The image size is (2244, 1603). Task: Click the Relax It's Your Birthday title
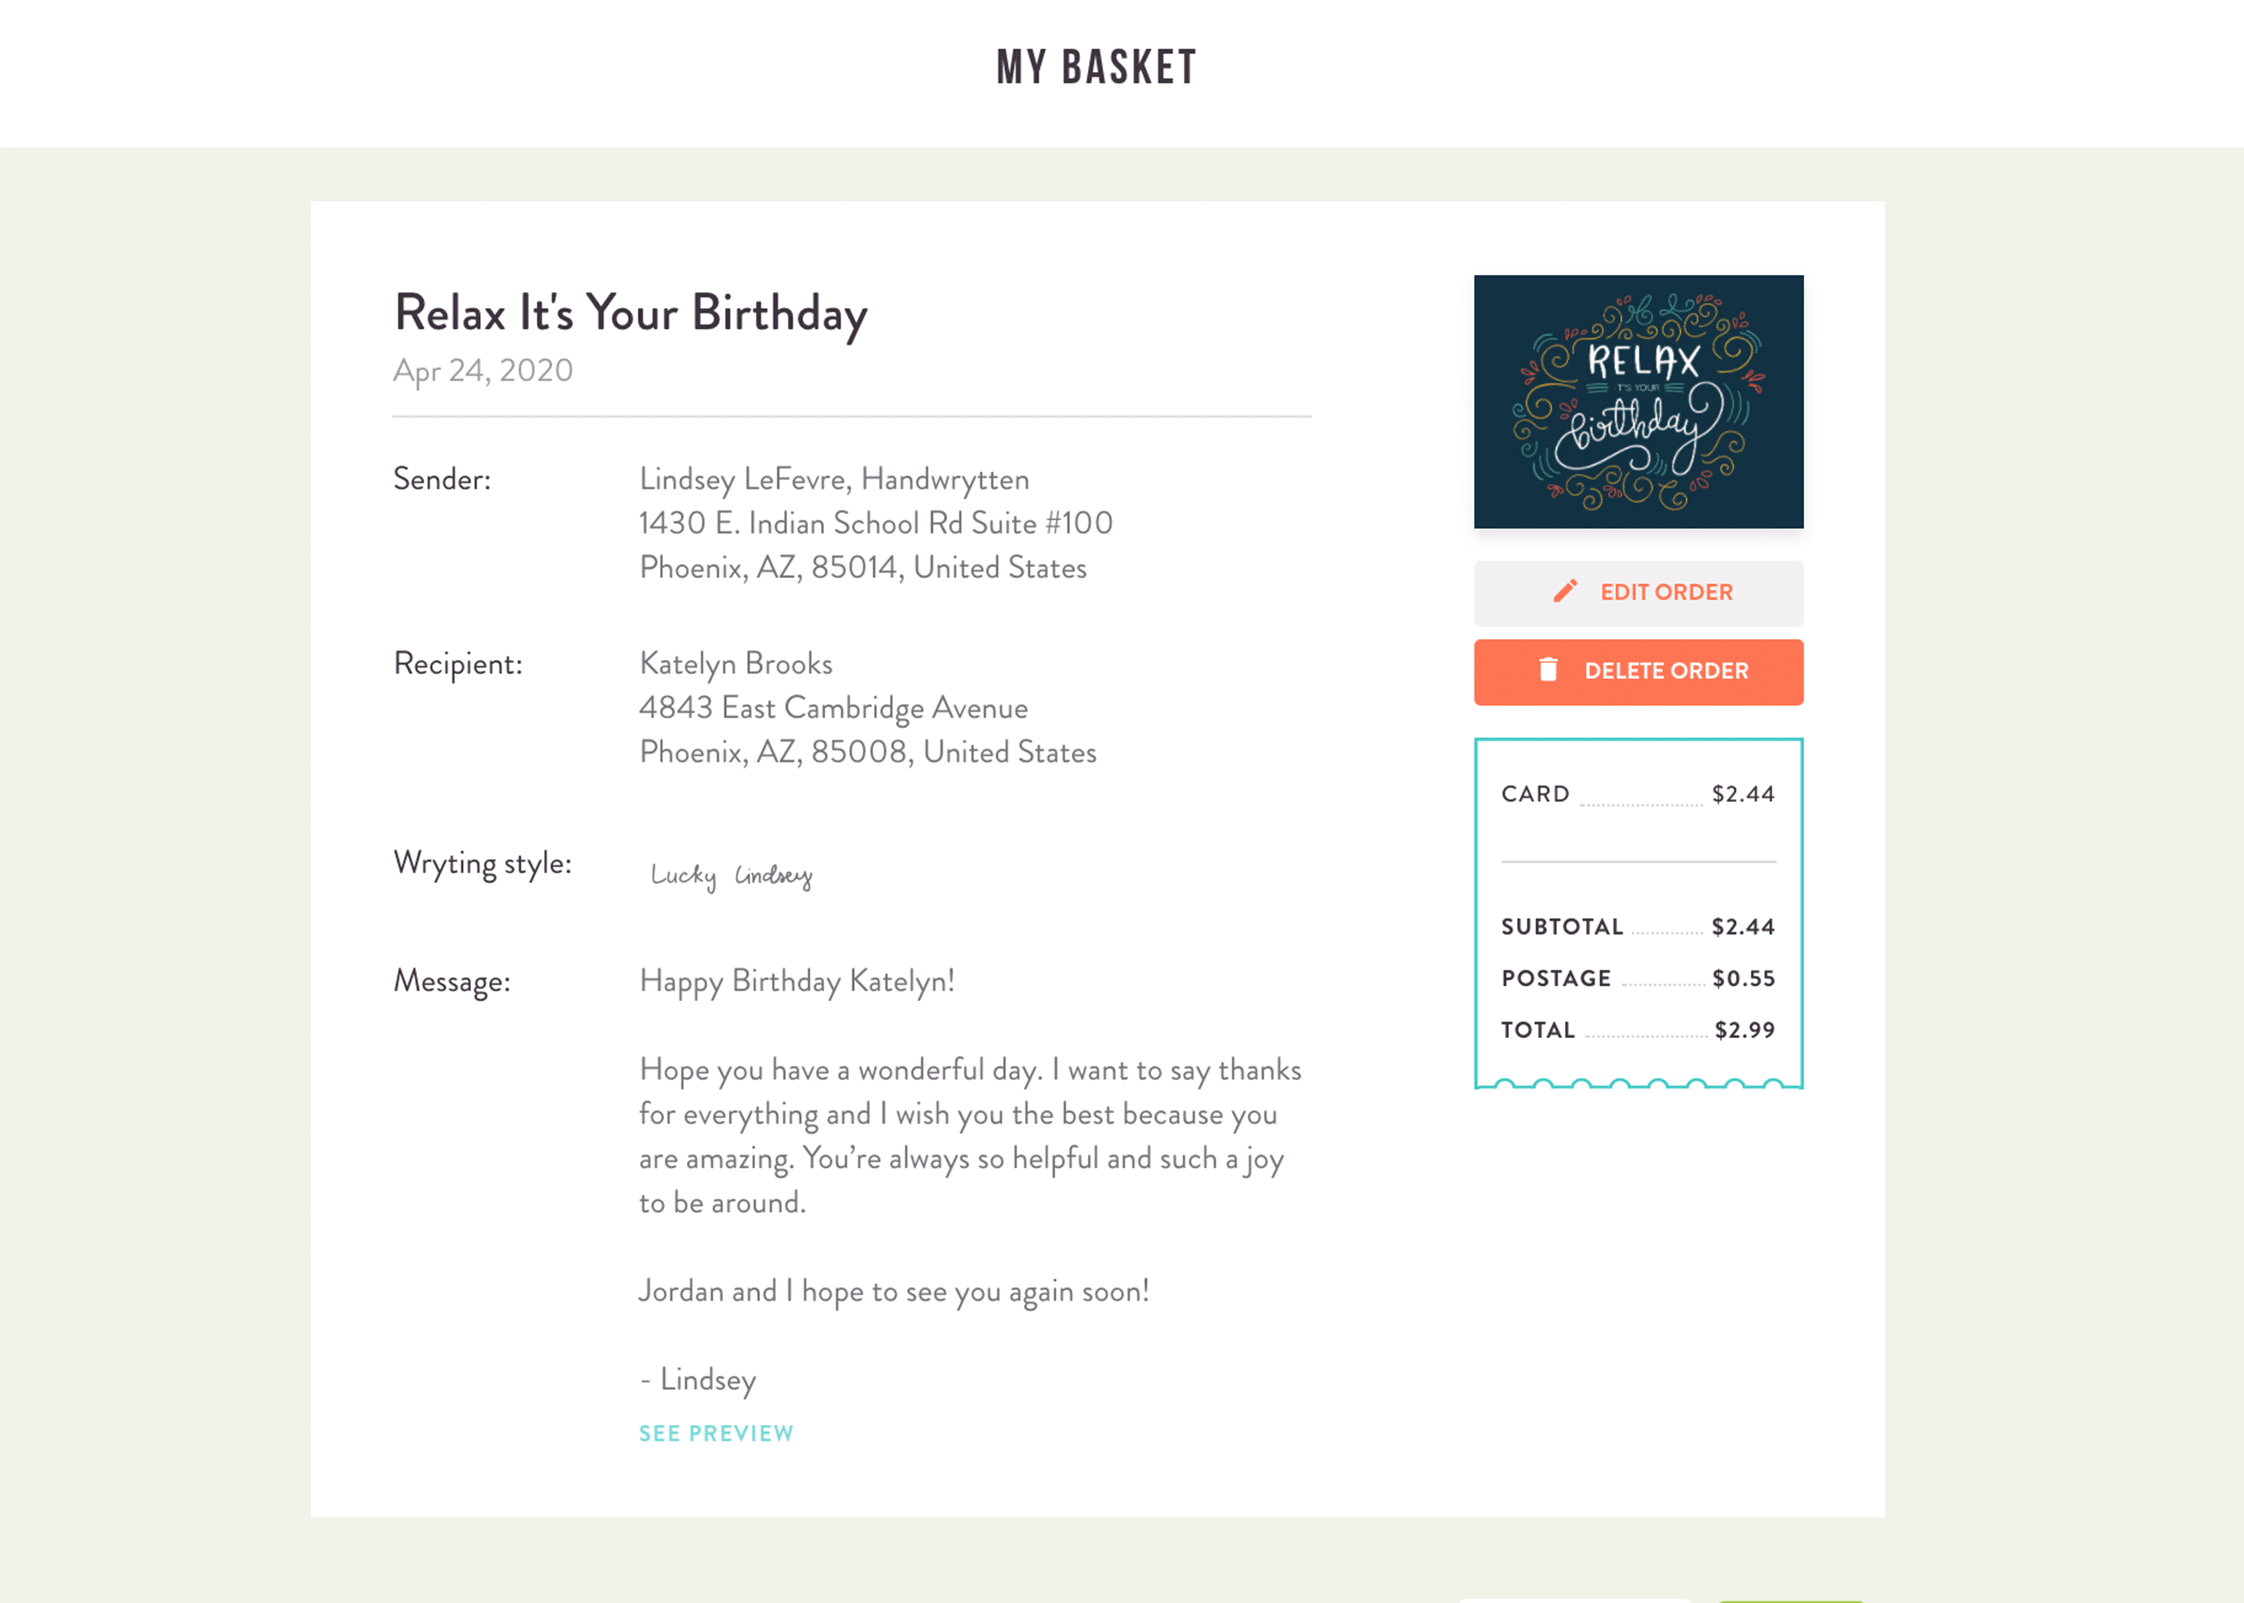point(630,313)
